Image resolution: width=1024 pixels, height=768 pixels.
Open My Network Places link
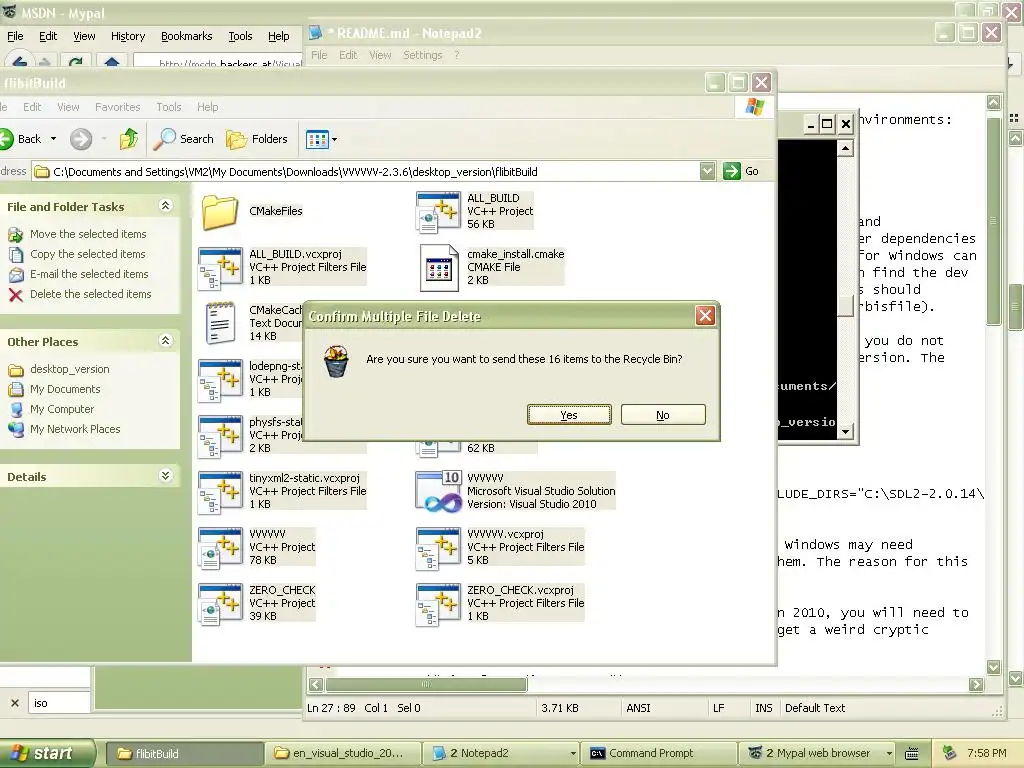click(x=75, y=429)
